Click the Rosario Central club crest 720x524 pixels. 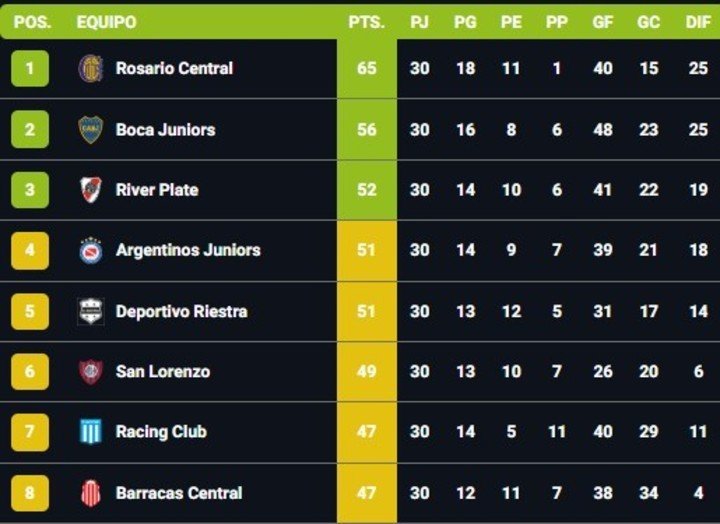point(90,68)
